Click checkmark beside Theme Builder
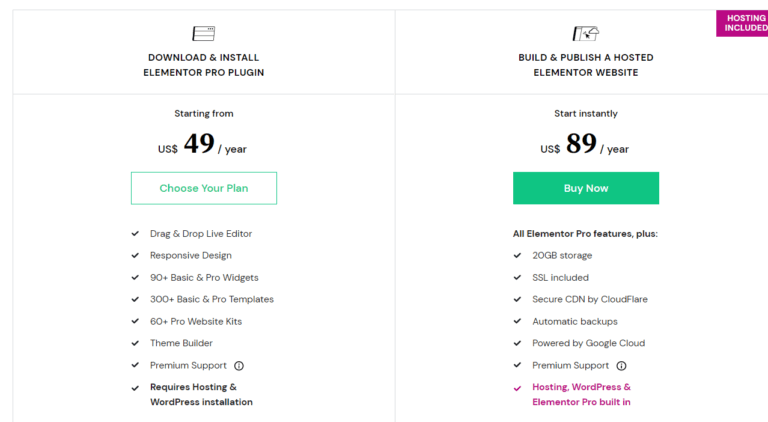The height and width of the screenshot is (422, 768). [x=135, y=344]
